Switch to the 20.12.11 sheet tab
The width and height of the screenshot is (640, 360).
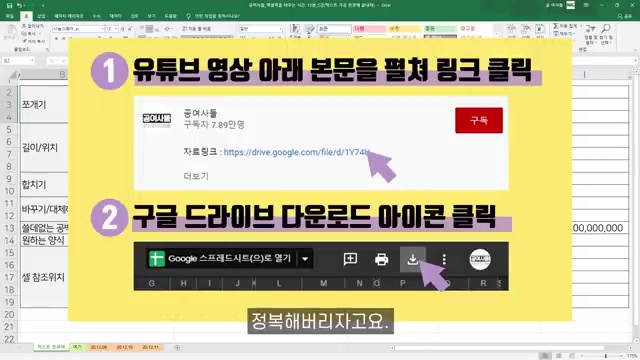151,347
